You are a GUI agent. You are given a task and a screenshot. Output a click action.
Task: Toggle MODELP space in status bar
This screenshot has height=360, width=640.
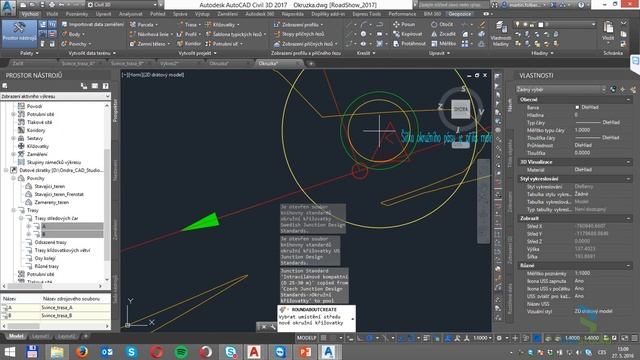click(307, 338)
